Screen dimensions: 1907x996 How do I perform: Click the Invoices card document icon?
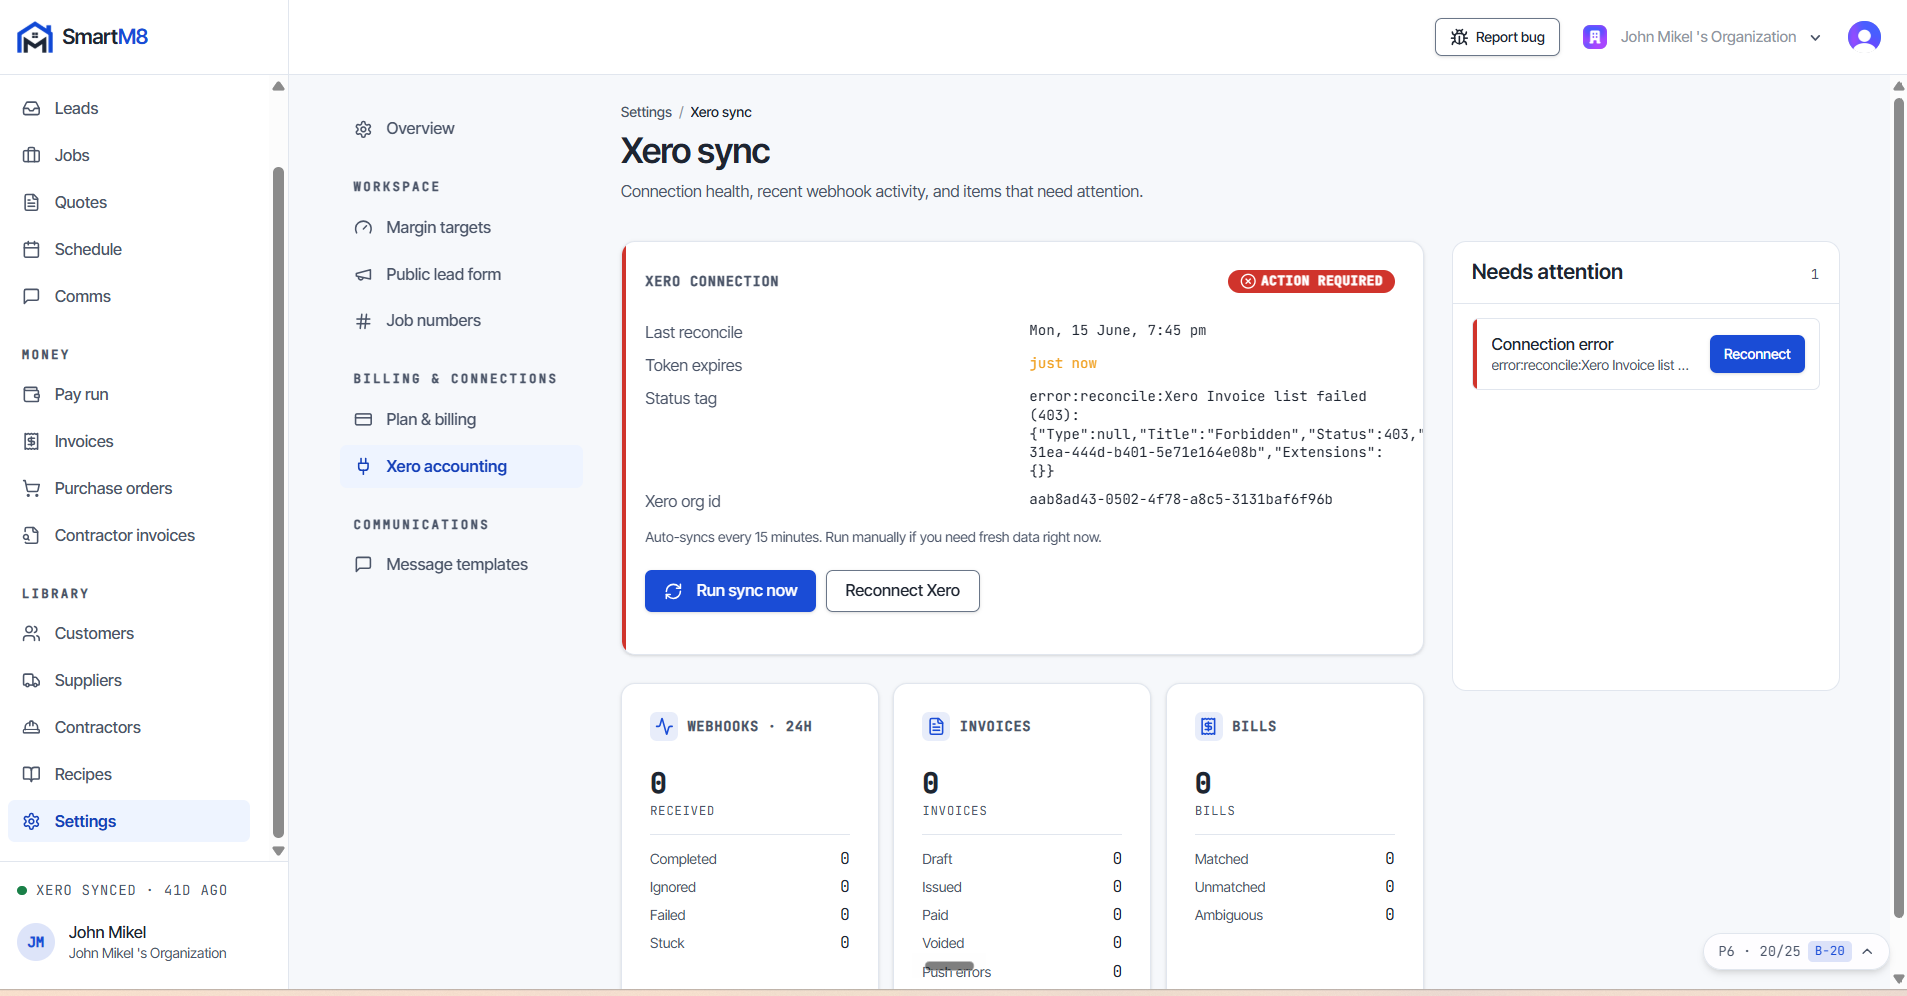936,726
